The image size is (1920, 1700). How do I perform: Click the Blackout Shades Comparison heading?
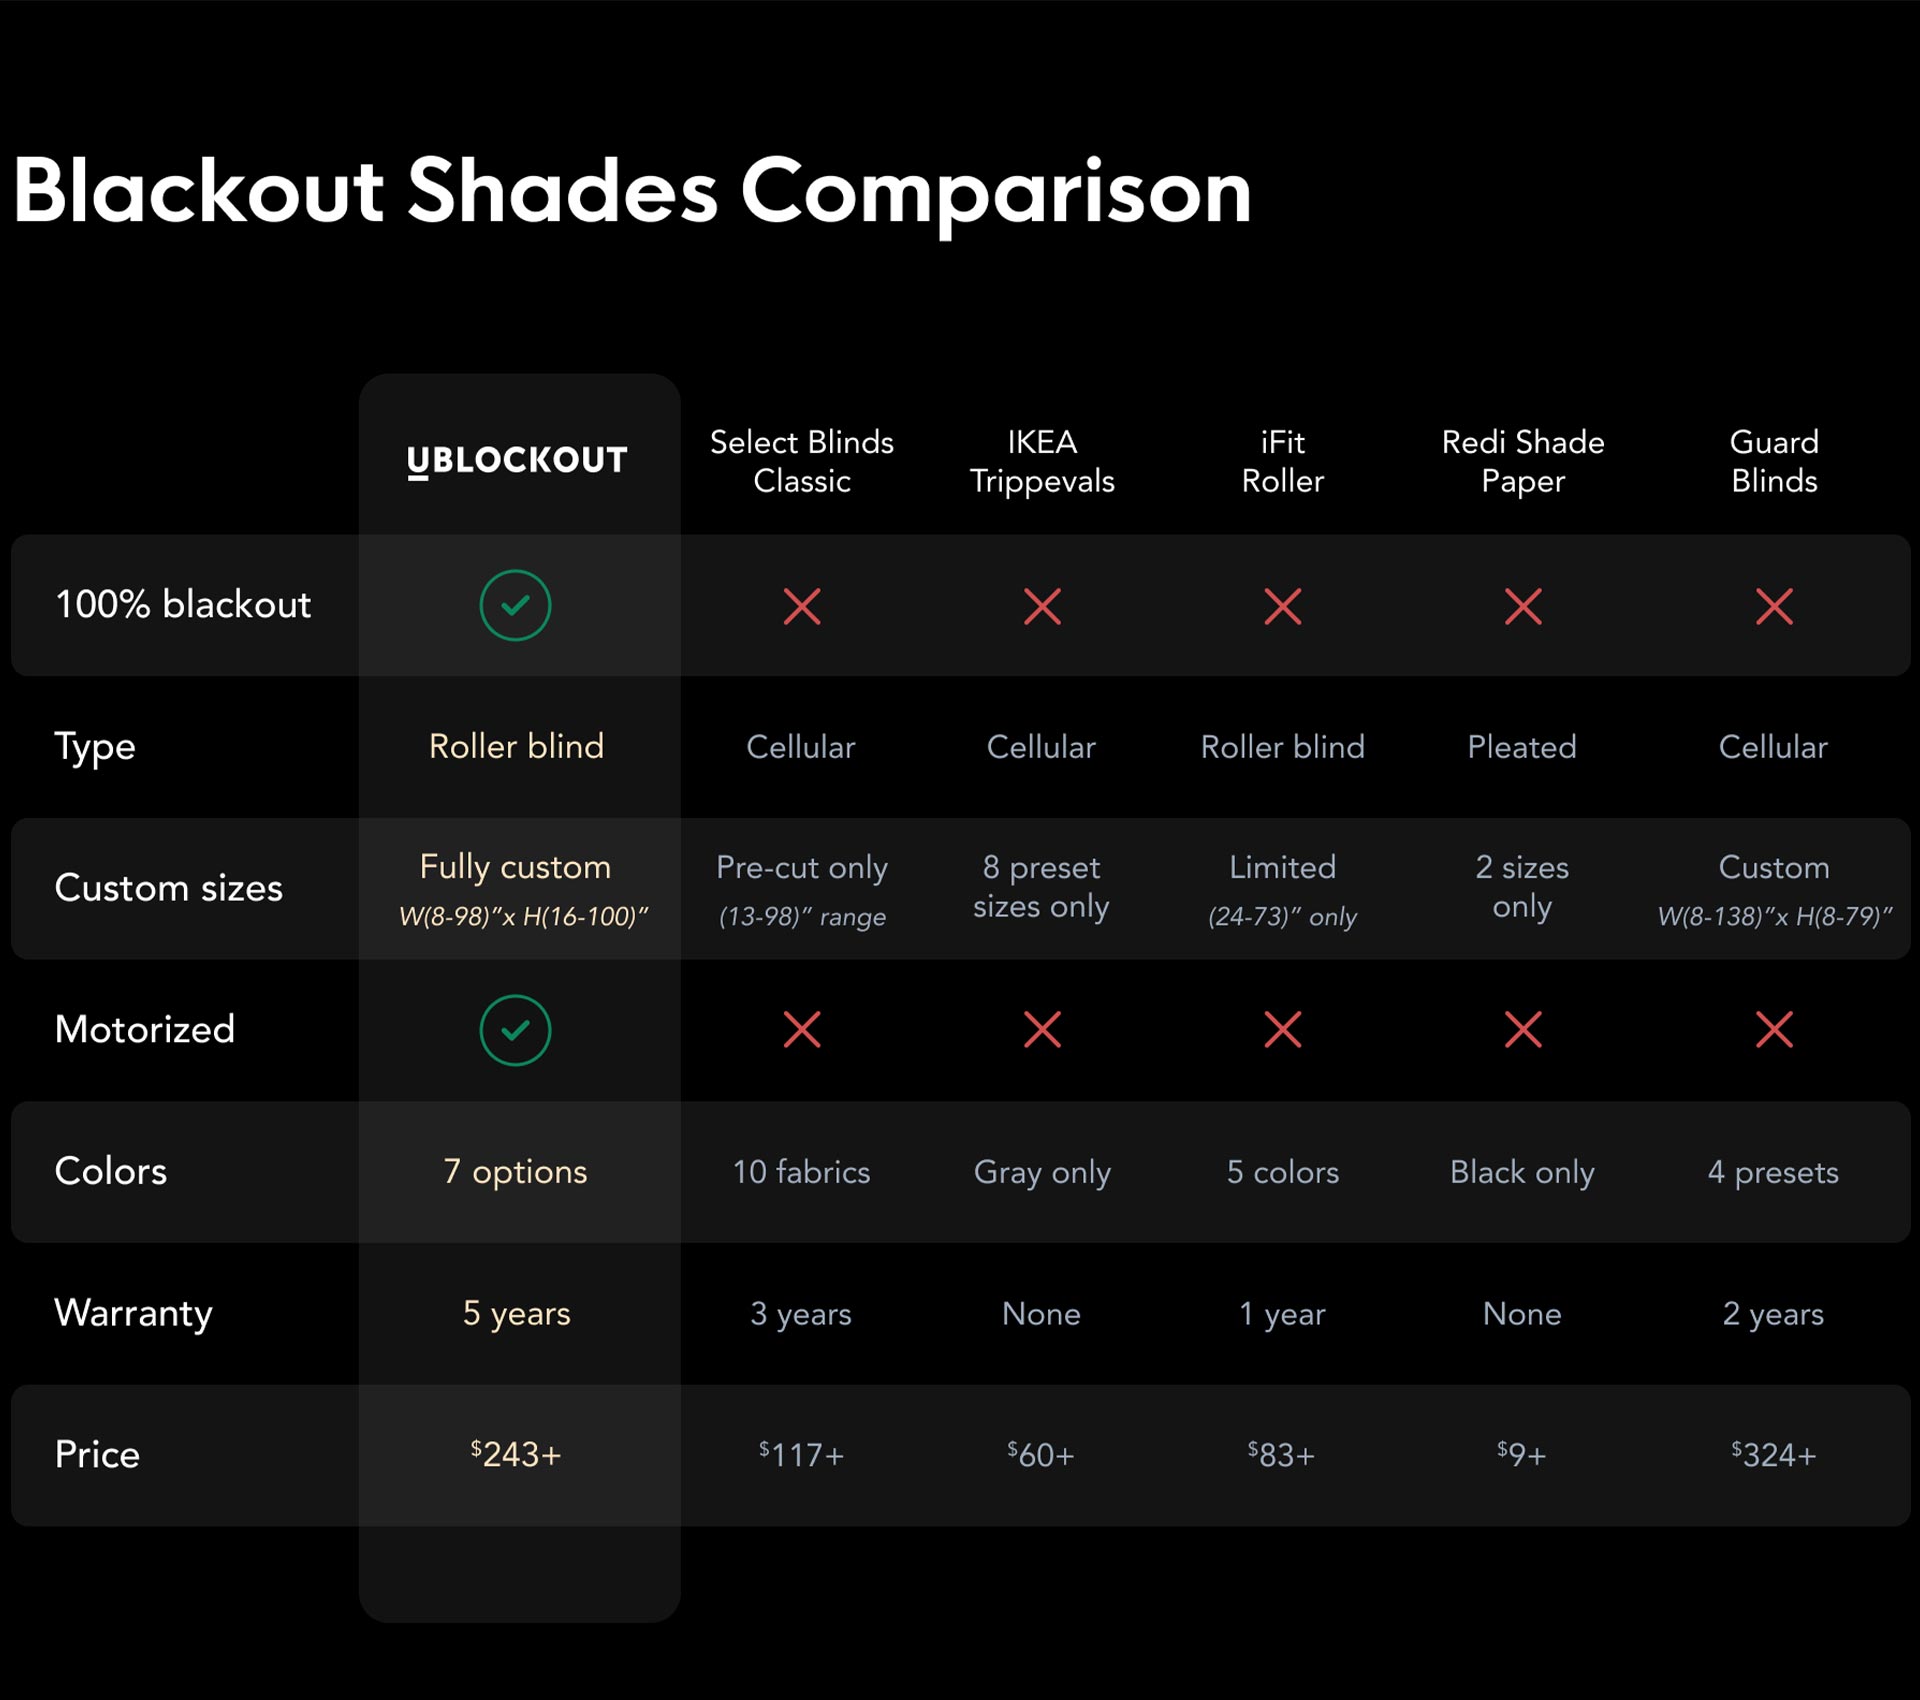(632, 191)
